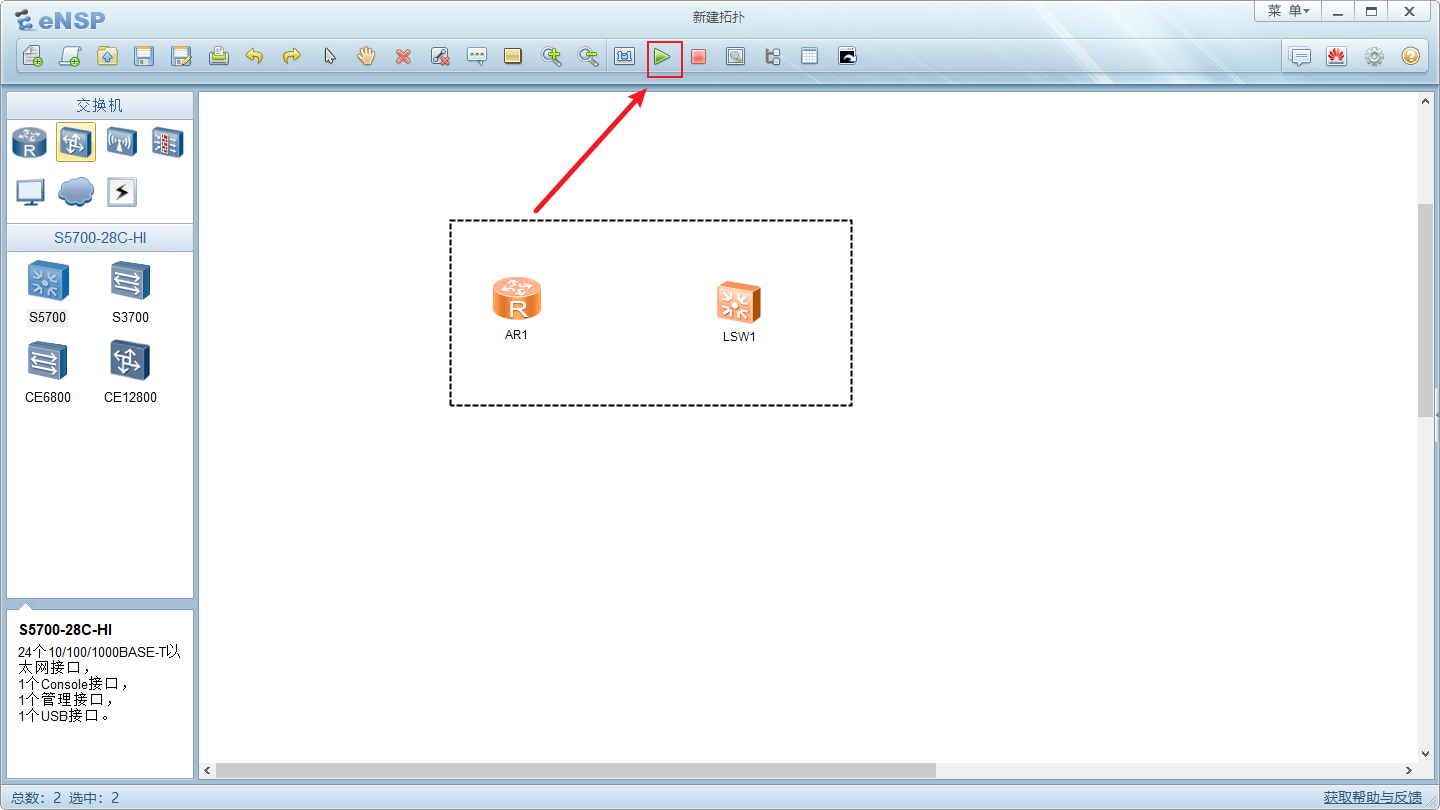Screen dimensions: 1440x810
Task: Open an existing topology file
Action: point(107,56)
